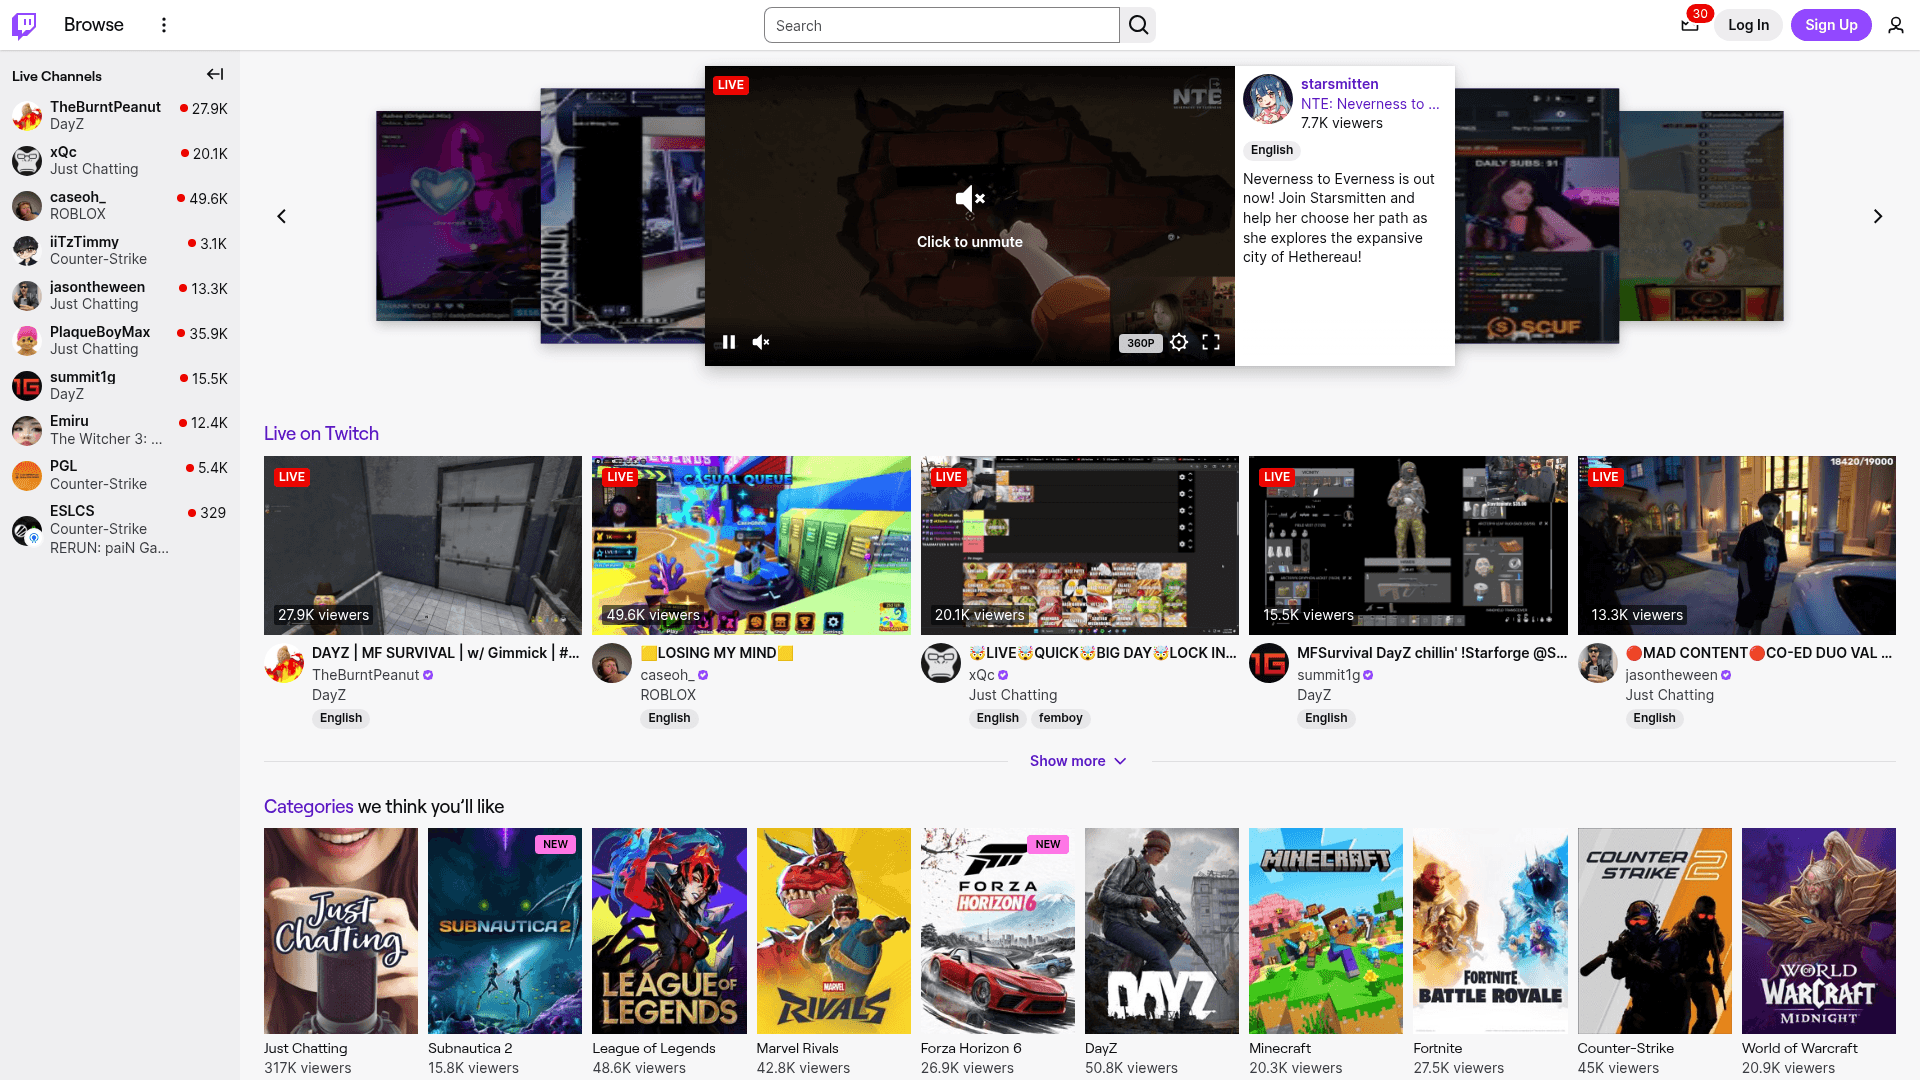Open the Twitch home logo
The width and height of the screenshot is (1920, 1080).
pos(24,25)
